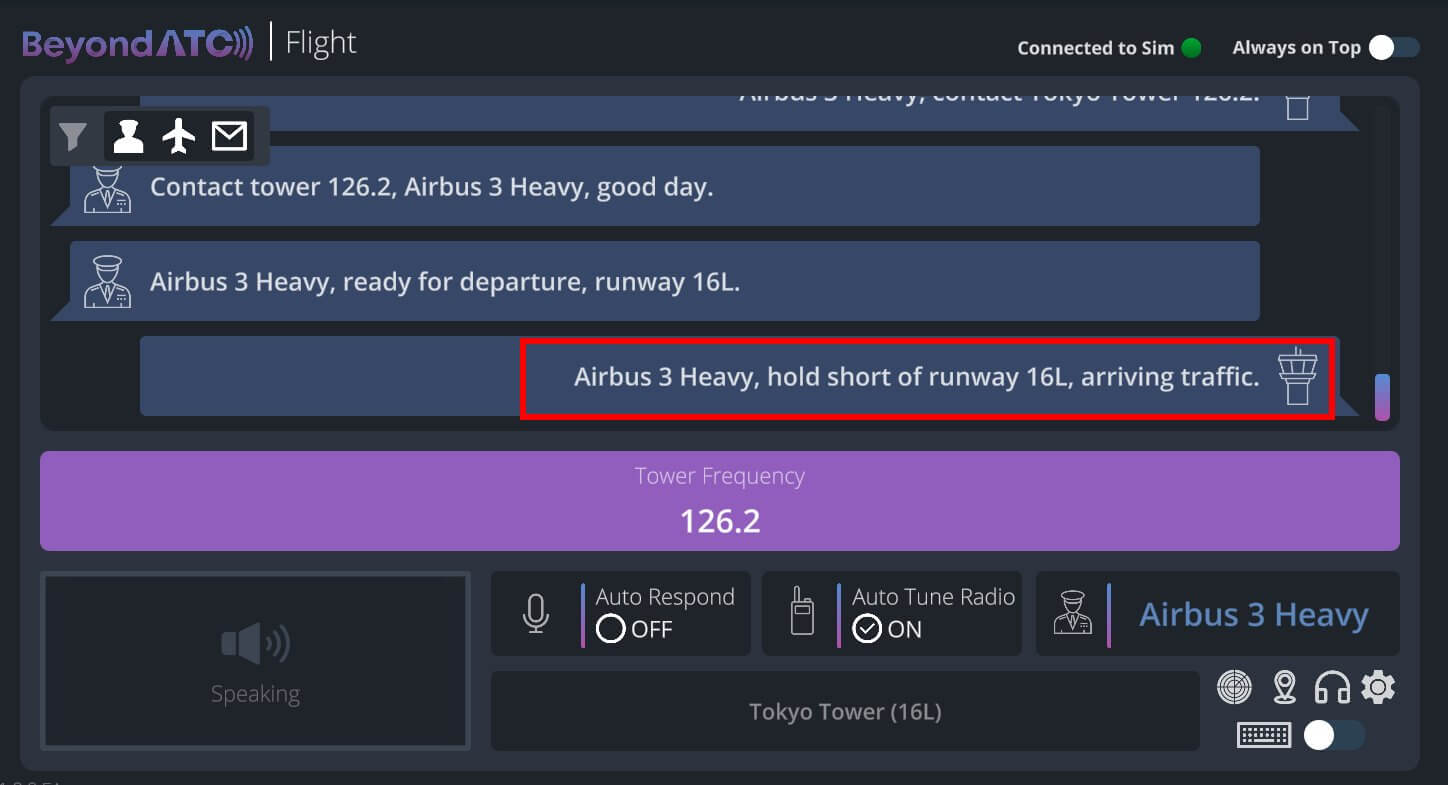Disable Auto Tune Radio
Image resolution: width=1448 pixels, height=785 pixels.
click(x=892, y=614)
